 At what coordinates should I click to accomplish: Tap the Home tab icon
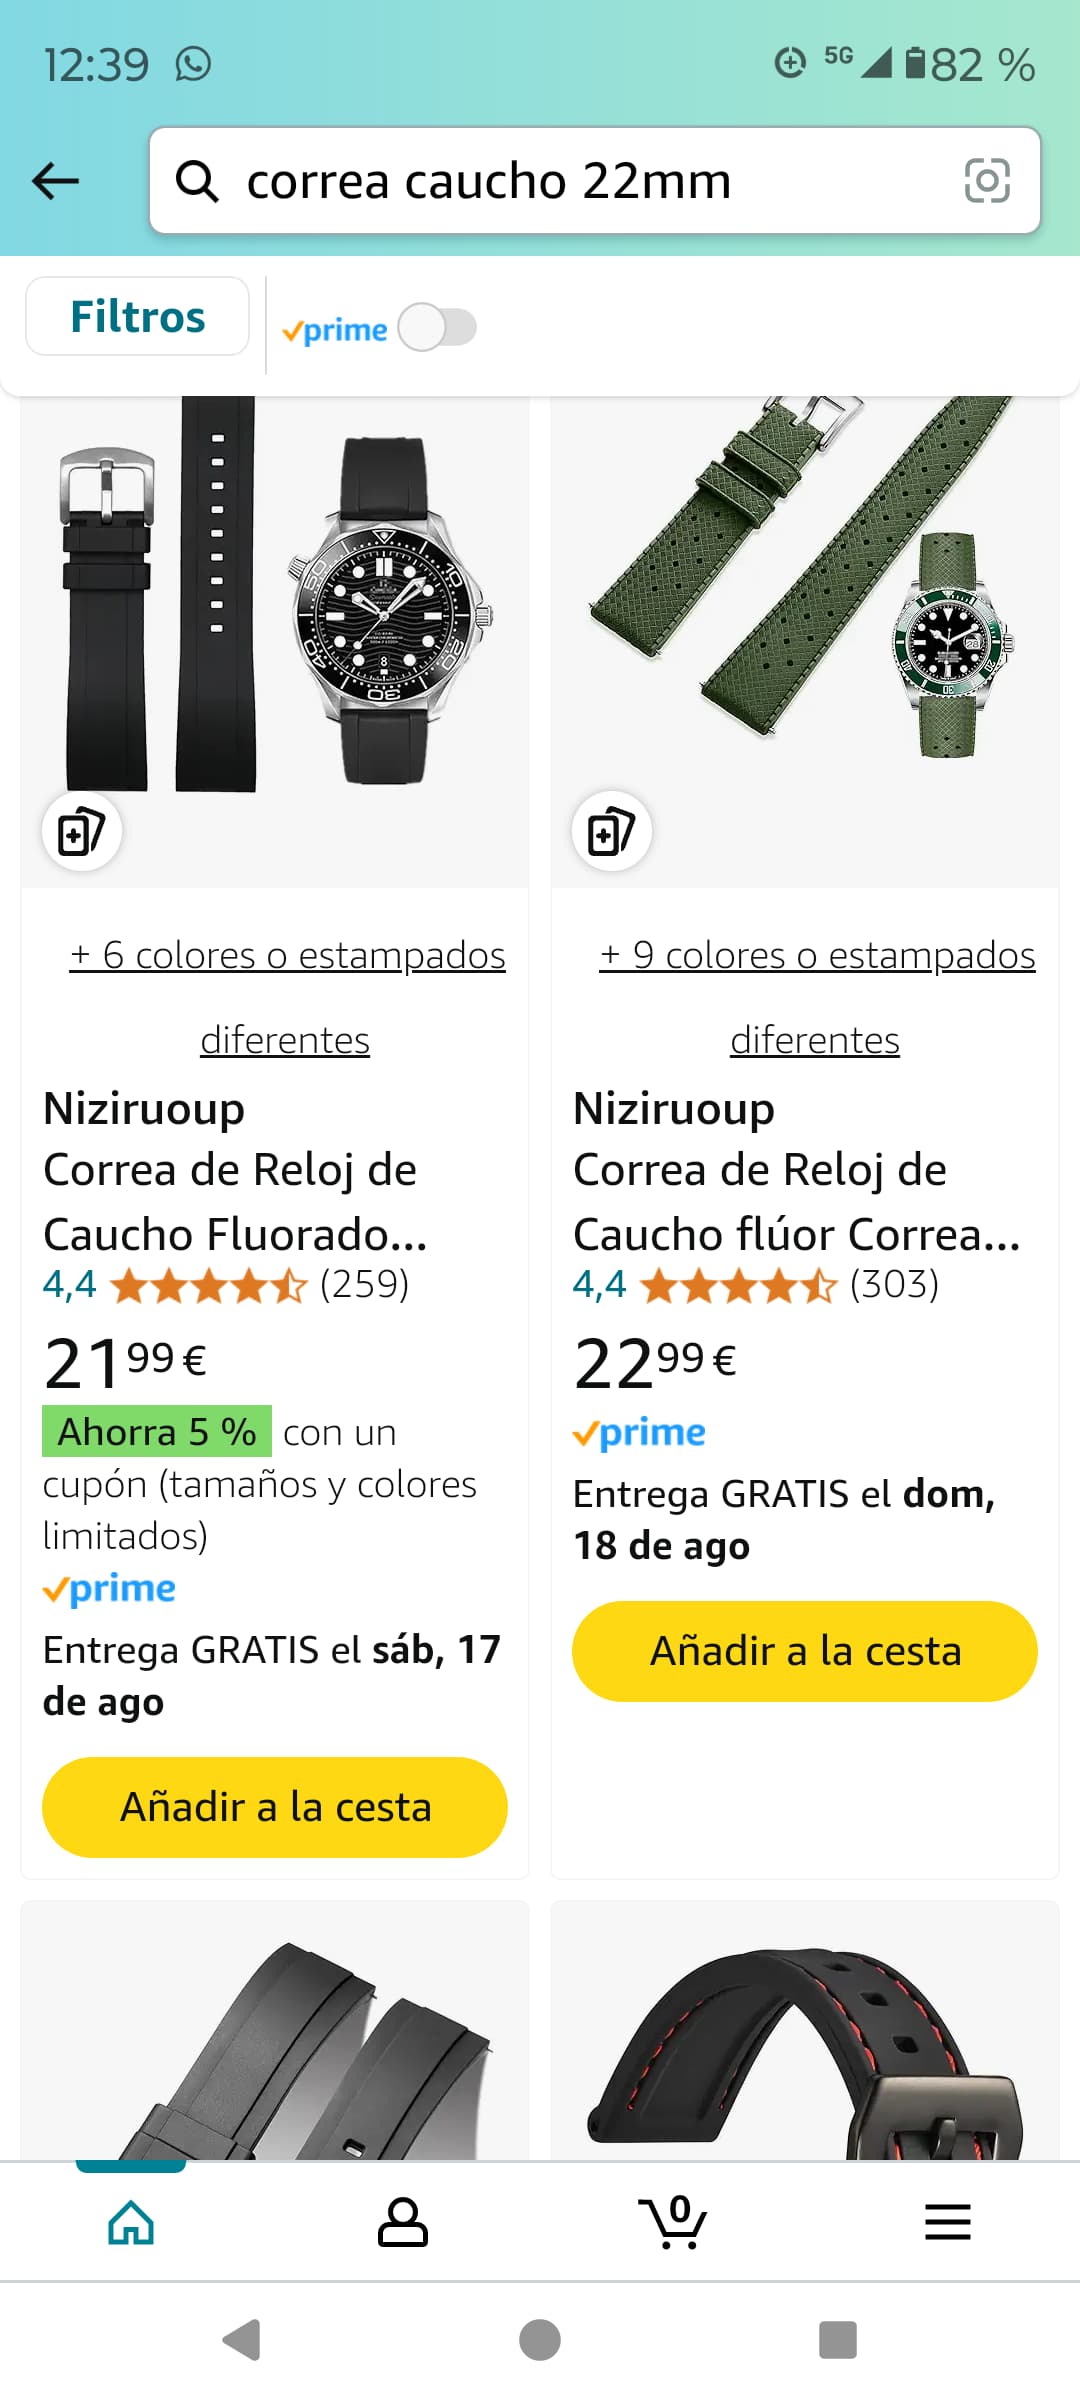coord(131,2222)
